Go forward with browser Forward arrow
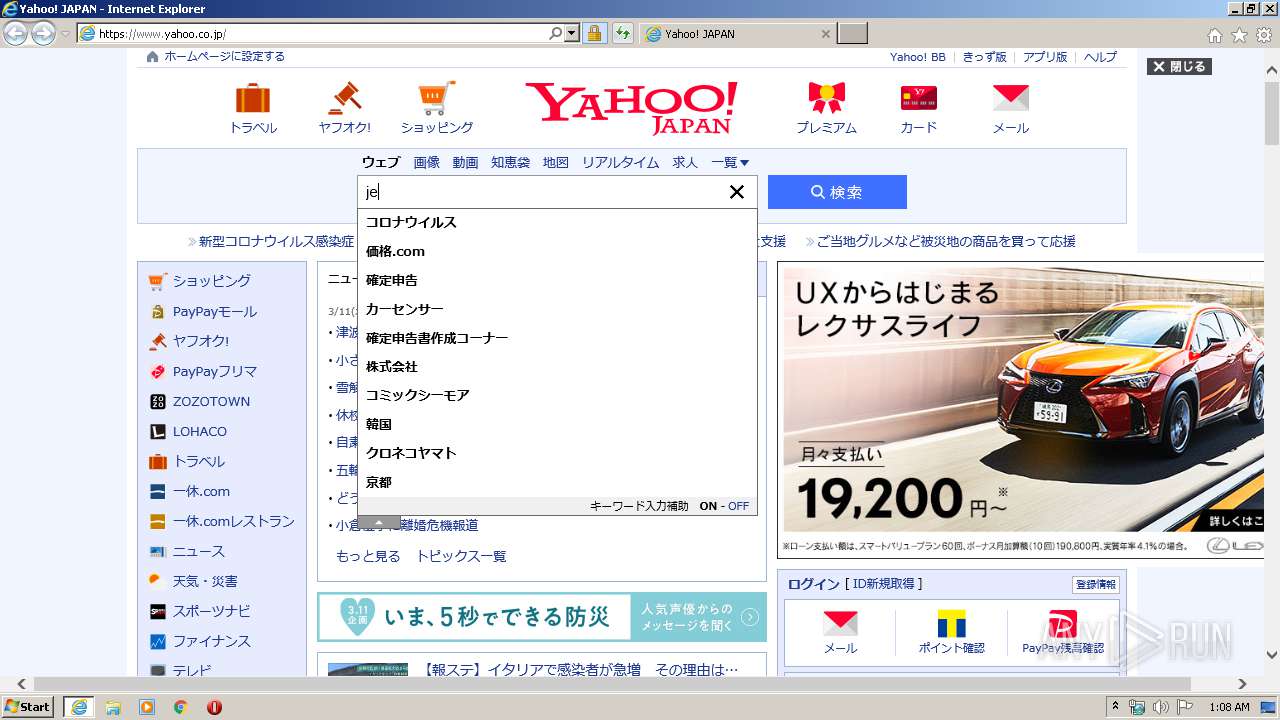This screenshot has width=1280, height=720. click(x=43, y=34)
